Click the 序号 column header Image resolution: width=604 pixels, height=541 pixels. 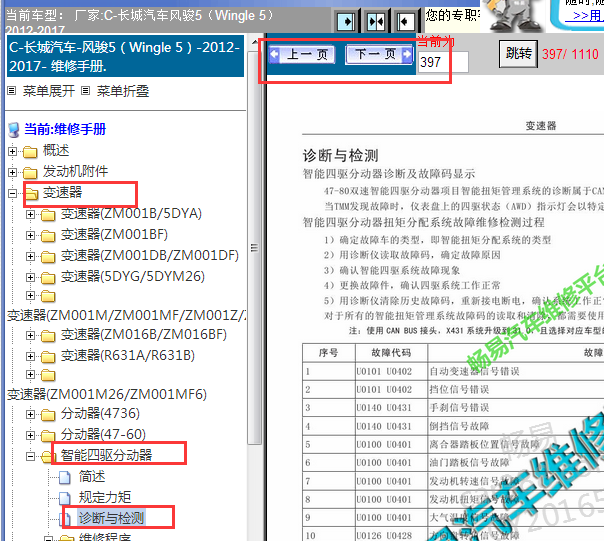coord(328,353)
